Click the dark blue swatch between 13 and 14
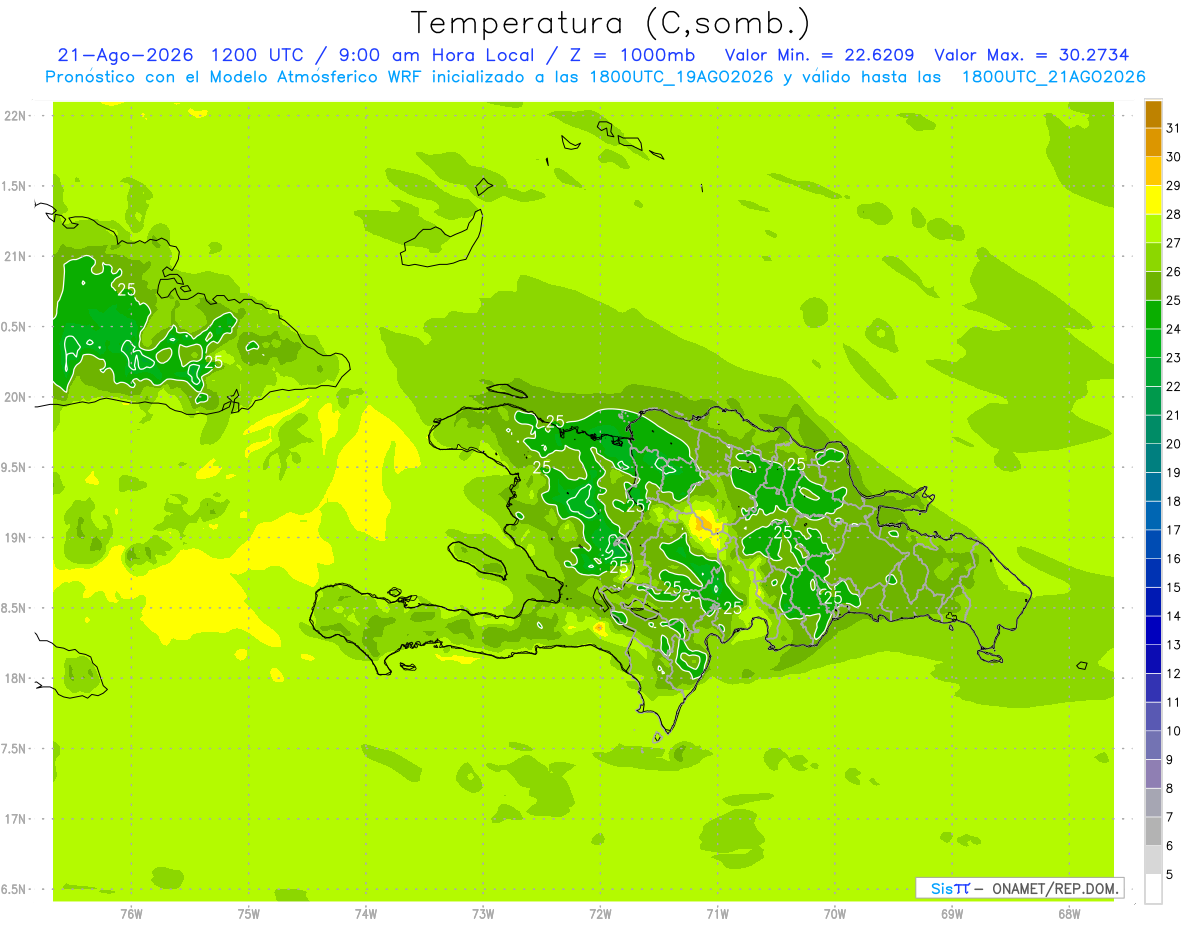 pos(1153,631)
